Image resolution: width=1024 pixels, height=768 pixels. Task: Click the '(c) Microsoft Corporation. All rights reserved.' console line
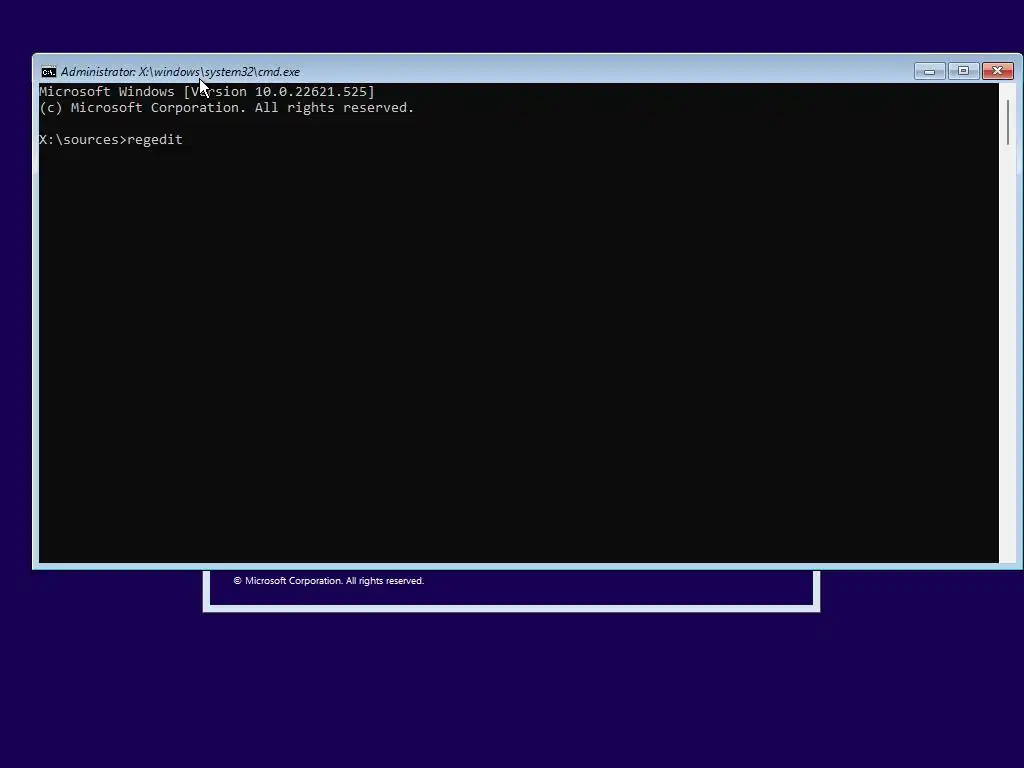click(x=227, y=108)
